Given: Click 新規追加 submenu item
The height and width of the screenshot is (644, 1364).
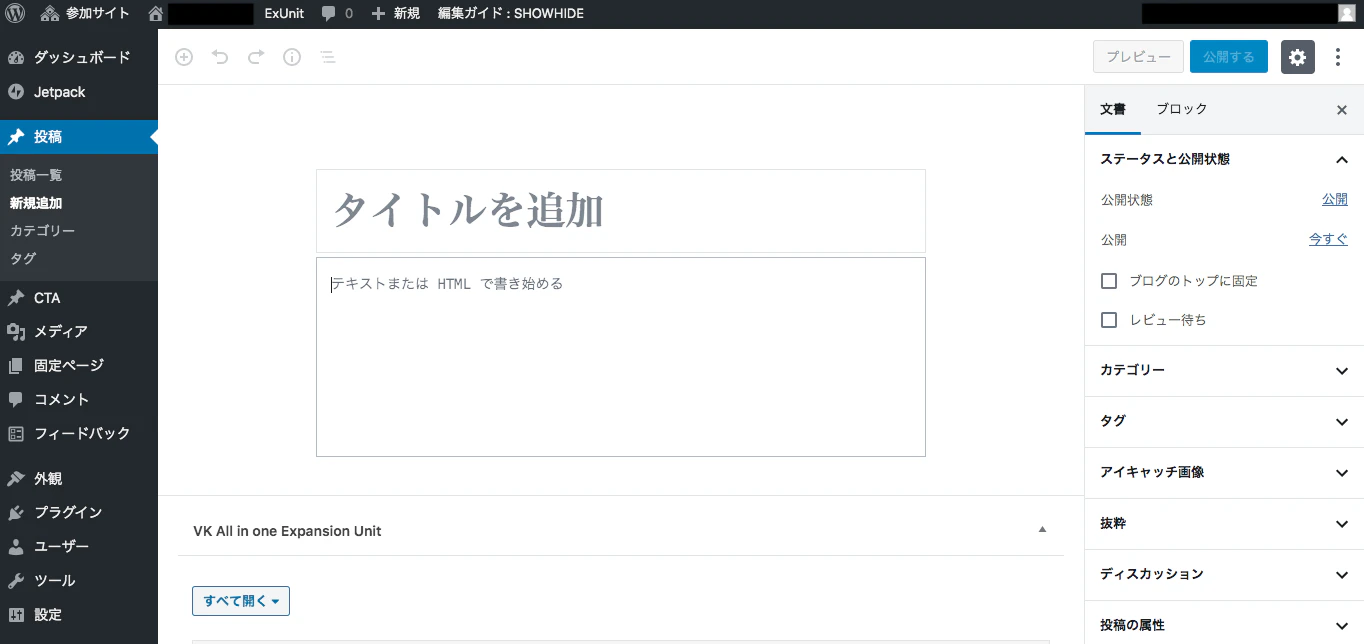Looking at the screenshot, I should click(x=36, y=203).
